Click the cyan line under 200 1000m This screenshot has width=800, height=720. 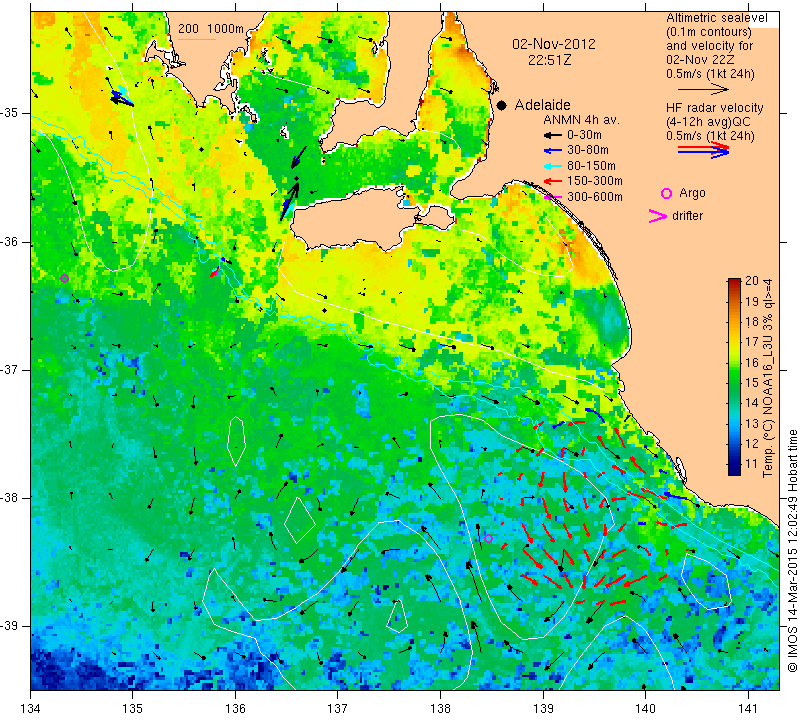tap(196, 39)
